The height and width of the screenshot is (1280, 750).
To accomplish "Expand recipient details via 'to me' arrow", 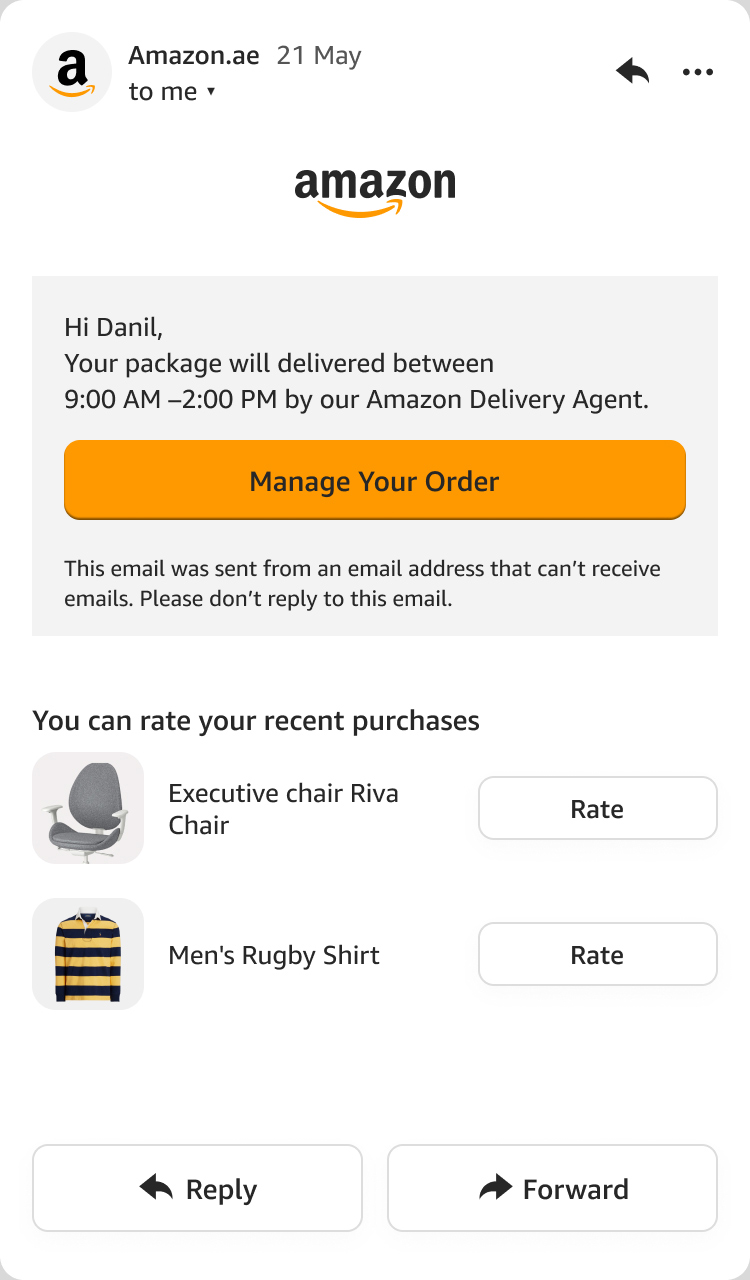I will [211, 92].
